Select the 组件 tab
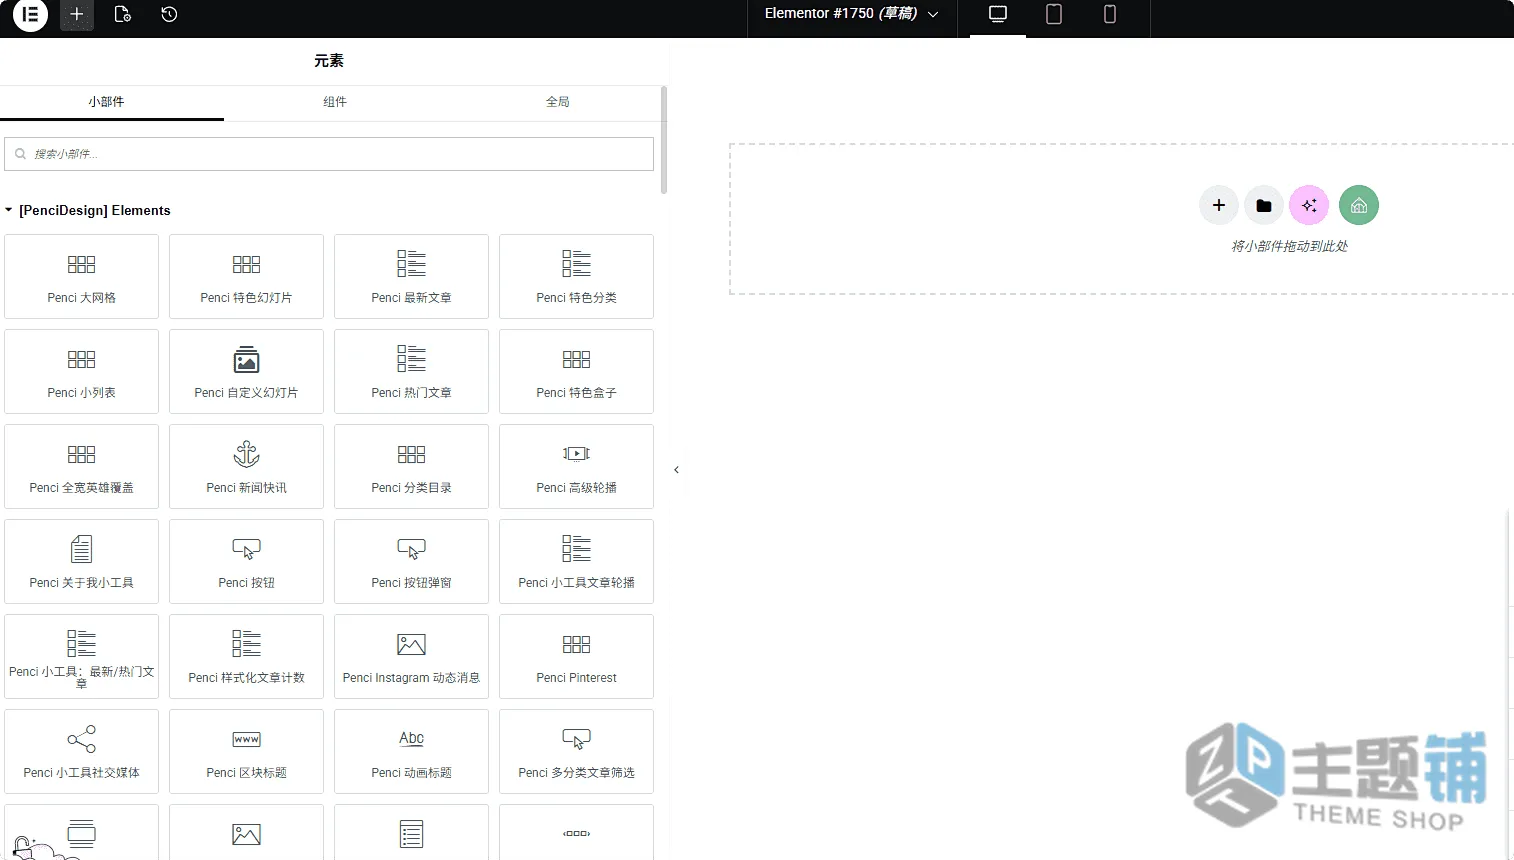 point(335,102)
